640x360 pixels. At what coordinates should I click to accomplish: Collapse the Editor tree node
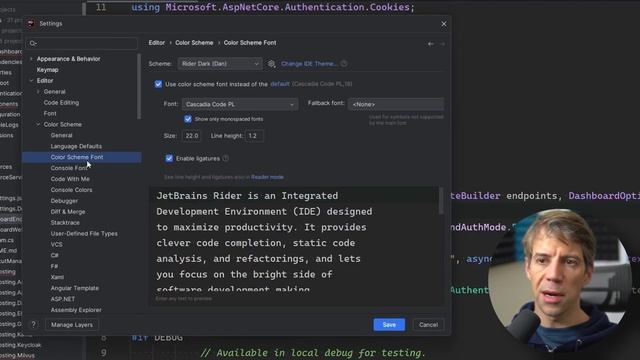(x=31, y=81)
